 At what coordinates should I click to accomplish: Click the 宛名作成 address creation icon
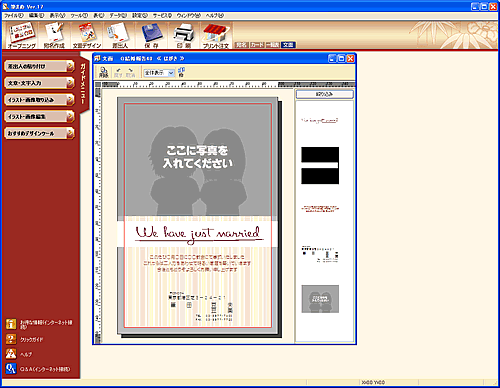54,35
